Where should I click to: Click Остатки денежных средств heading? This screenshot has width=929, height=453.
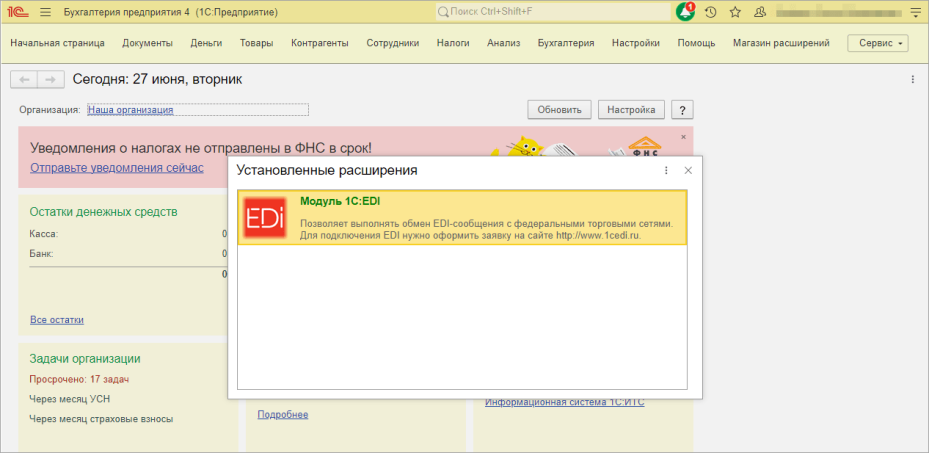coord(104,212)
